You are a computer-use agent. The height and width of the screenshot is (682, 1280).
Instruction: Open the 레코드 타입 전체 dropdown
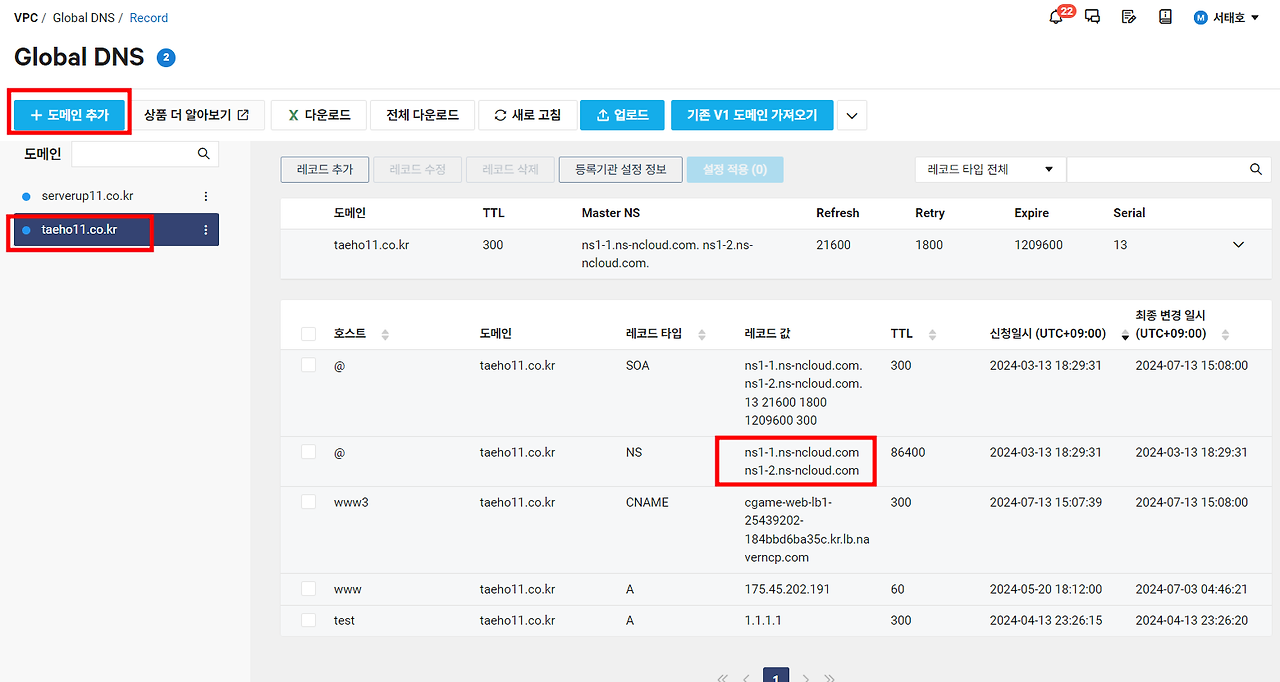[990, 169]
